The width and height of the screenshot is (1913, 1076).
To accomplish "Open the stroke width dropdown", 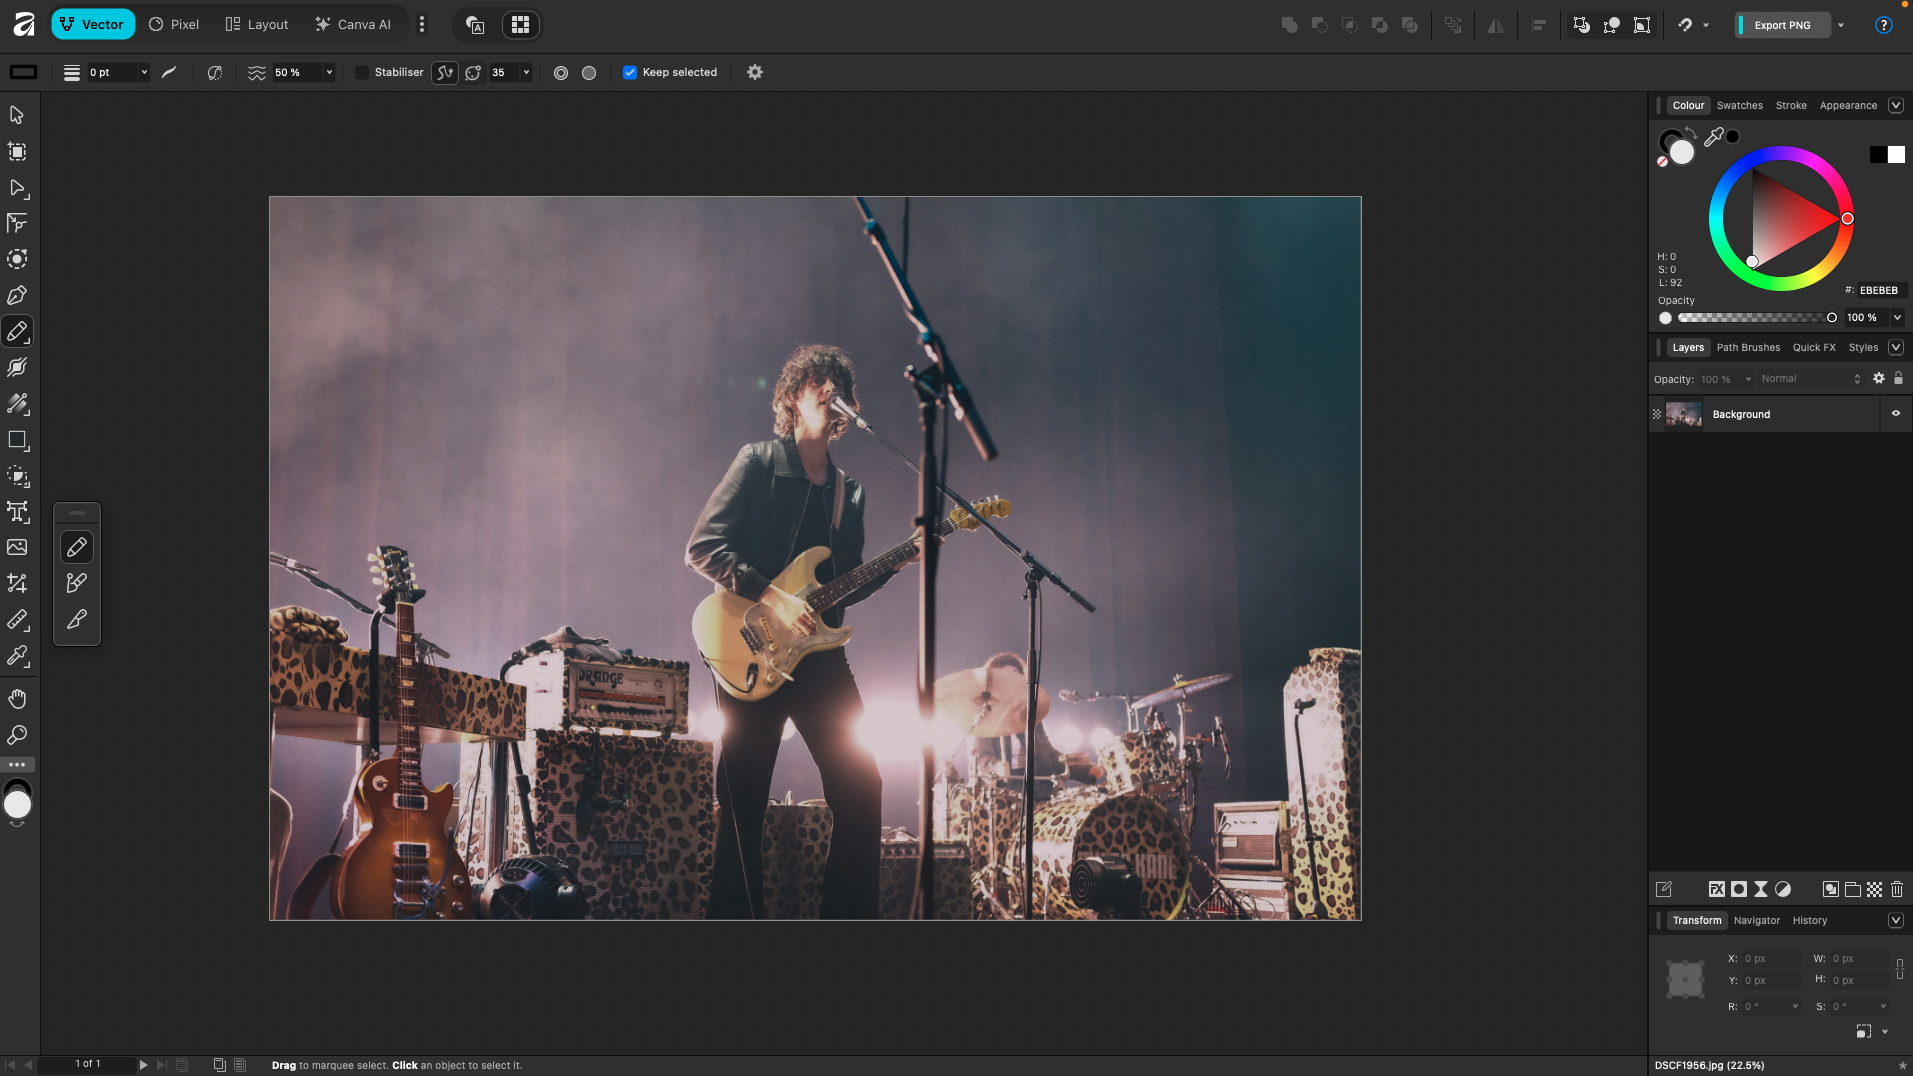I will 144,72.
